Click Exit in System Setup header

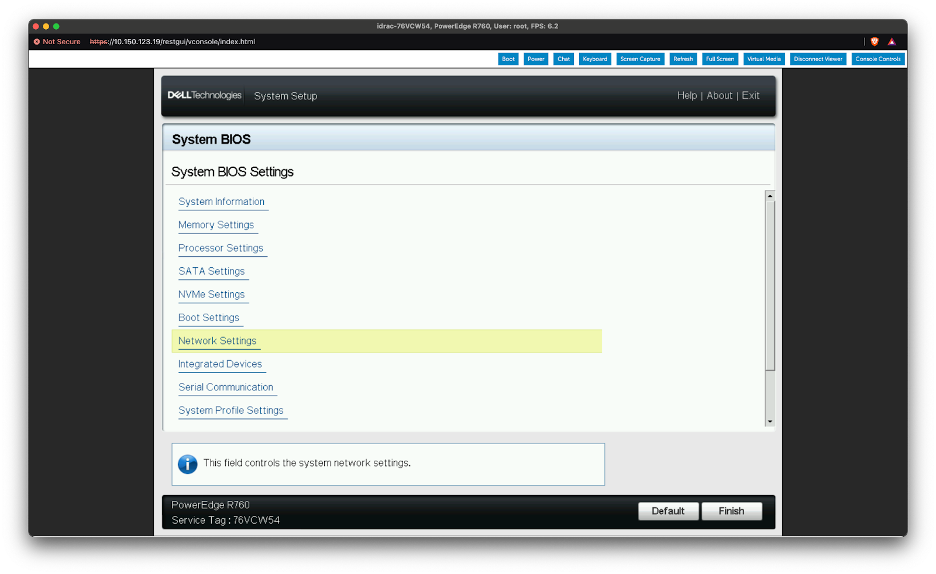pyautogui.click(x=750, y=96)
